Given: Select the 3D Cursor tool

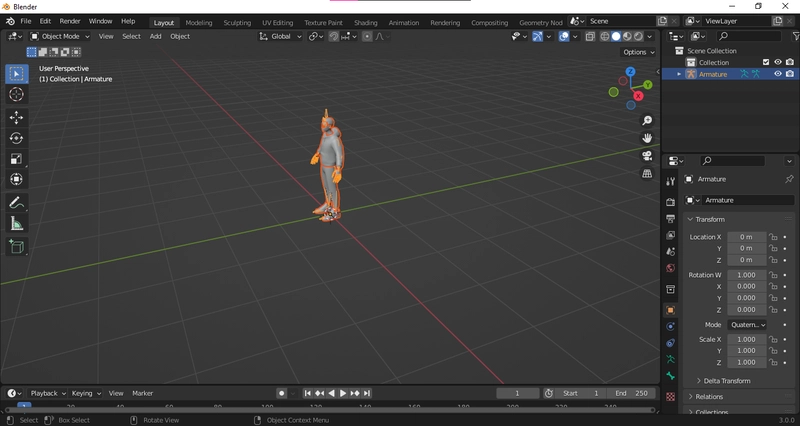Looking at the screenshot, I should [x=16, y=94].
